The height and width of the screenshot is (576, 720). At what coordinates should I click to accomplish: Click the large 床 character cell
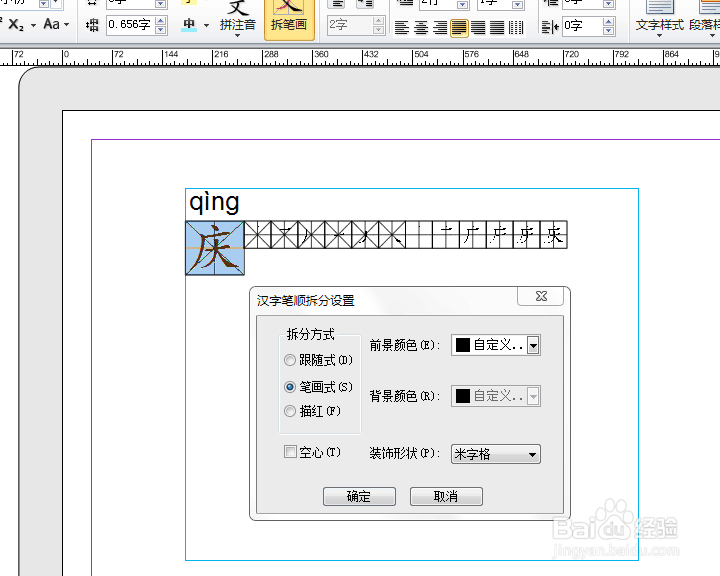215,248
